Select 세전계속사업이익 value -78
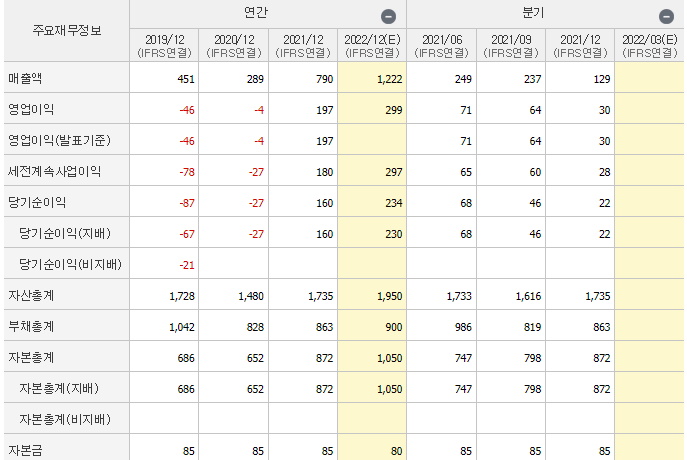 point(187,172)
